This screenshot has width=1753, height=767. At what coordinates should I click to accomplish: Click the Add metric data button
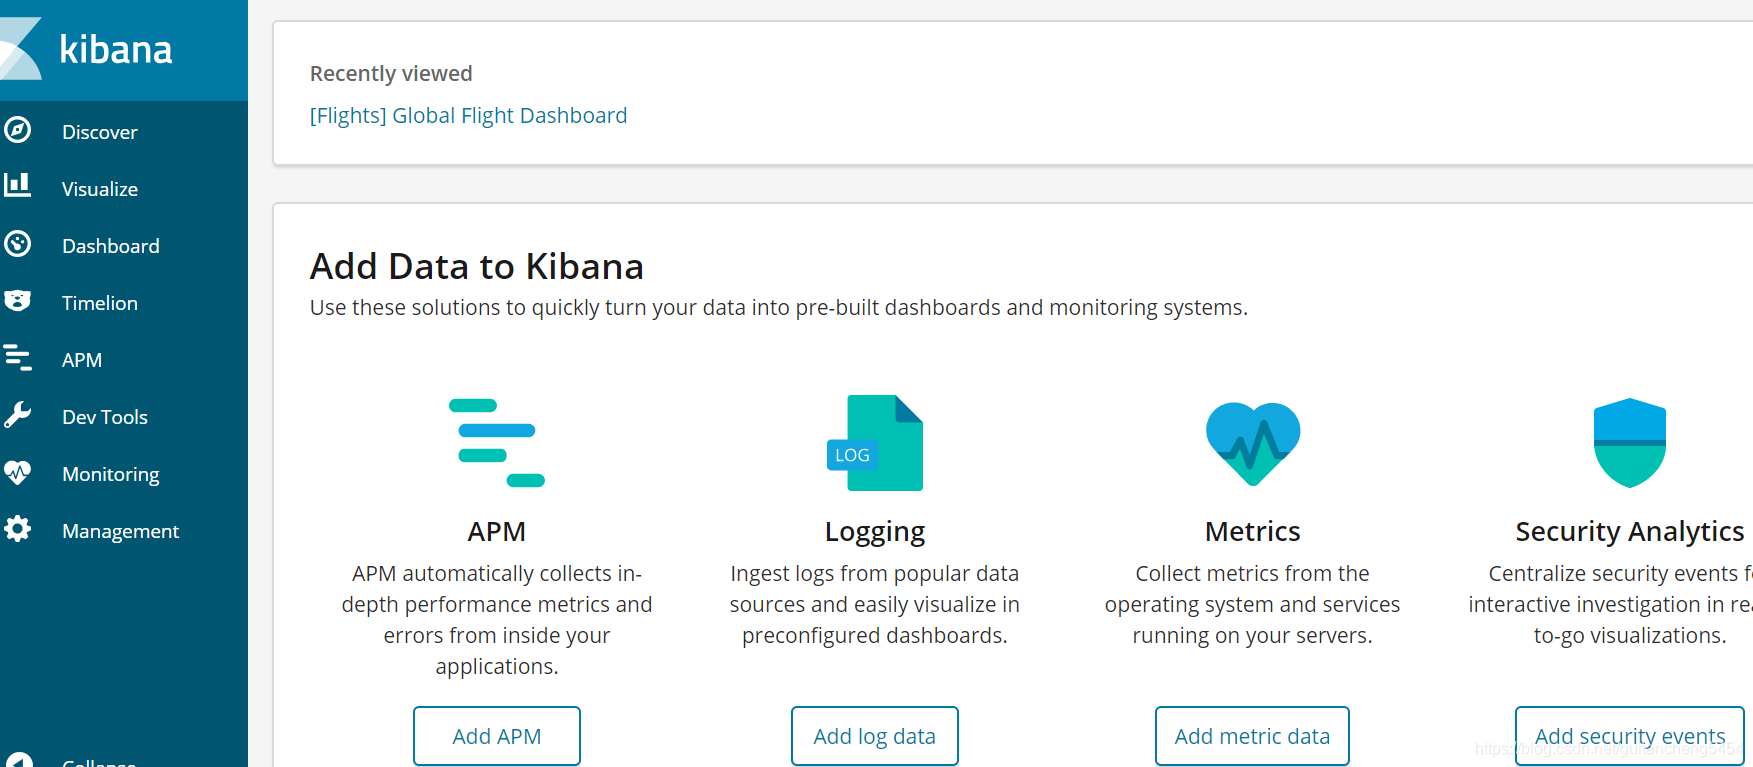[1252, 736]
